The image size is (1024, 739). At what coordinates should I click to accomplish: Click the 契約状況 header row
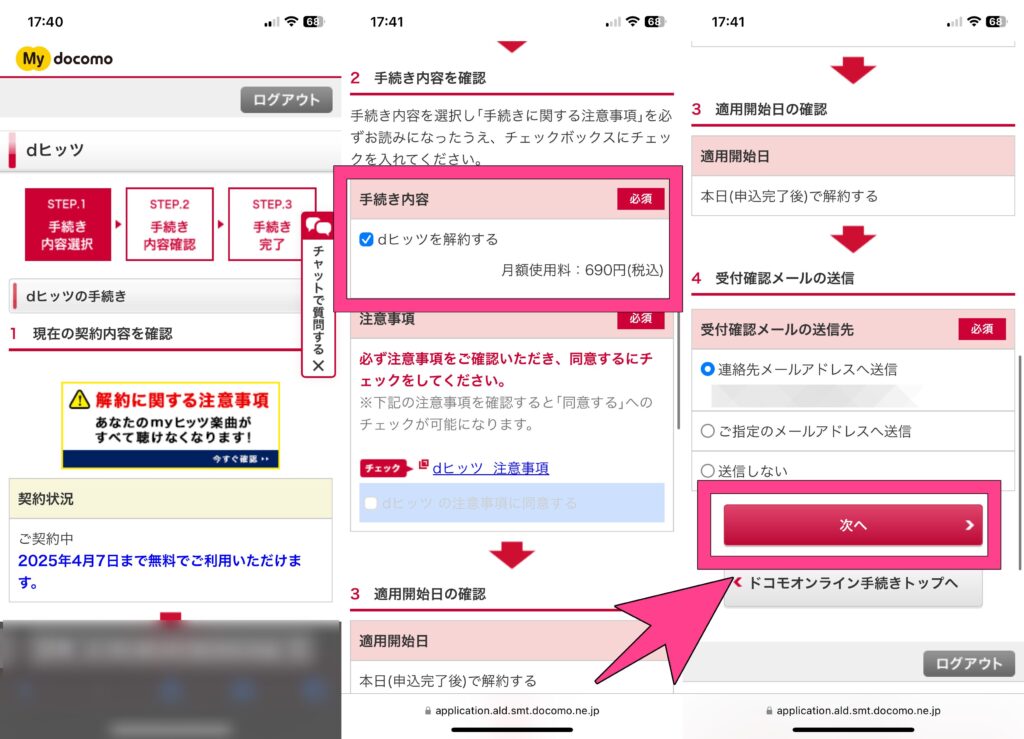coord(170,499)
